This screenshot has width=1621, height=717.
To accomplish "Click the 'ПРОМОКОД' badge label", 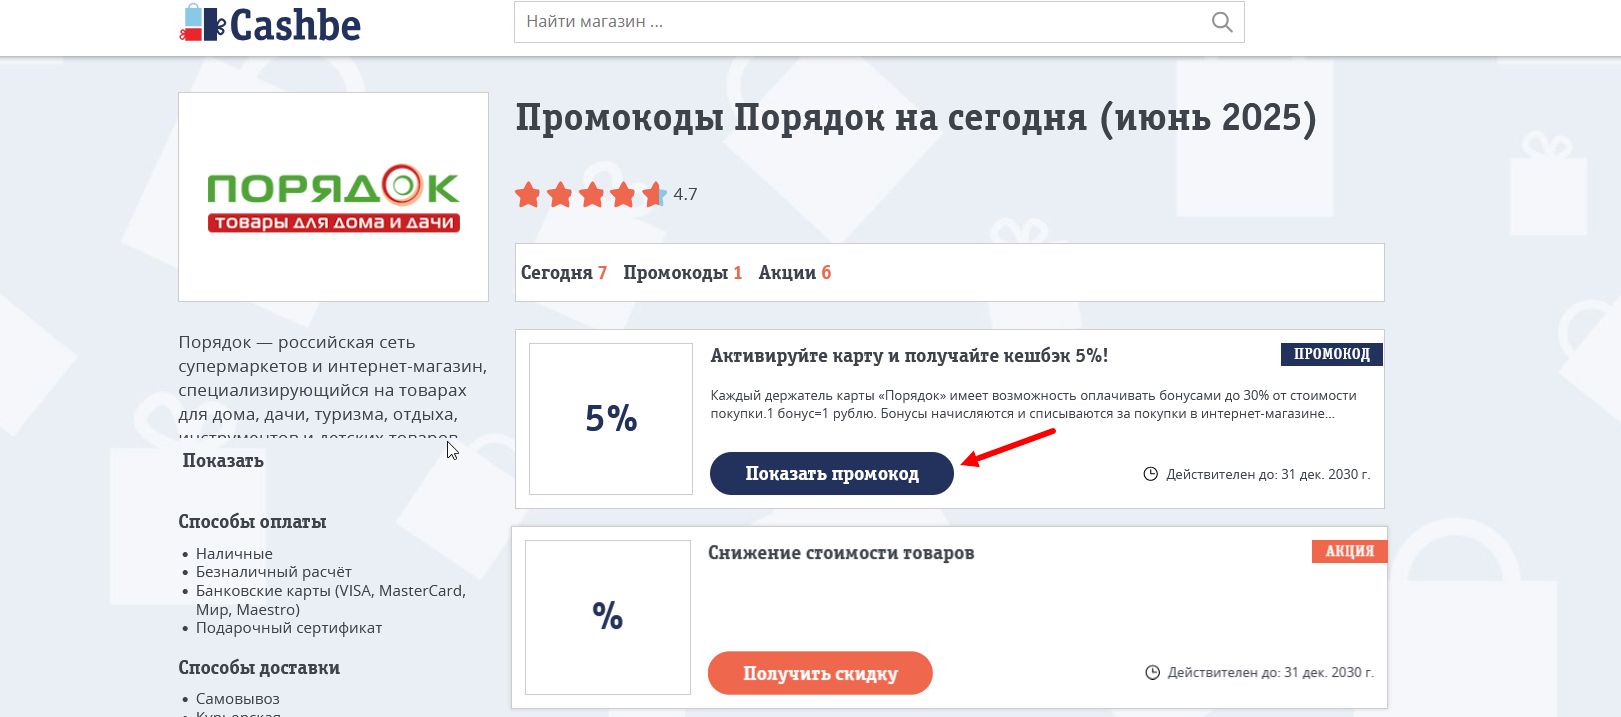I will pos(1332,354).
